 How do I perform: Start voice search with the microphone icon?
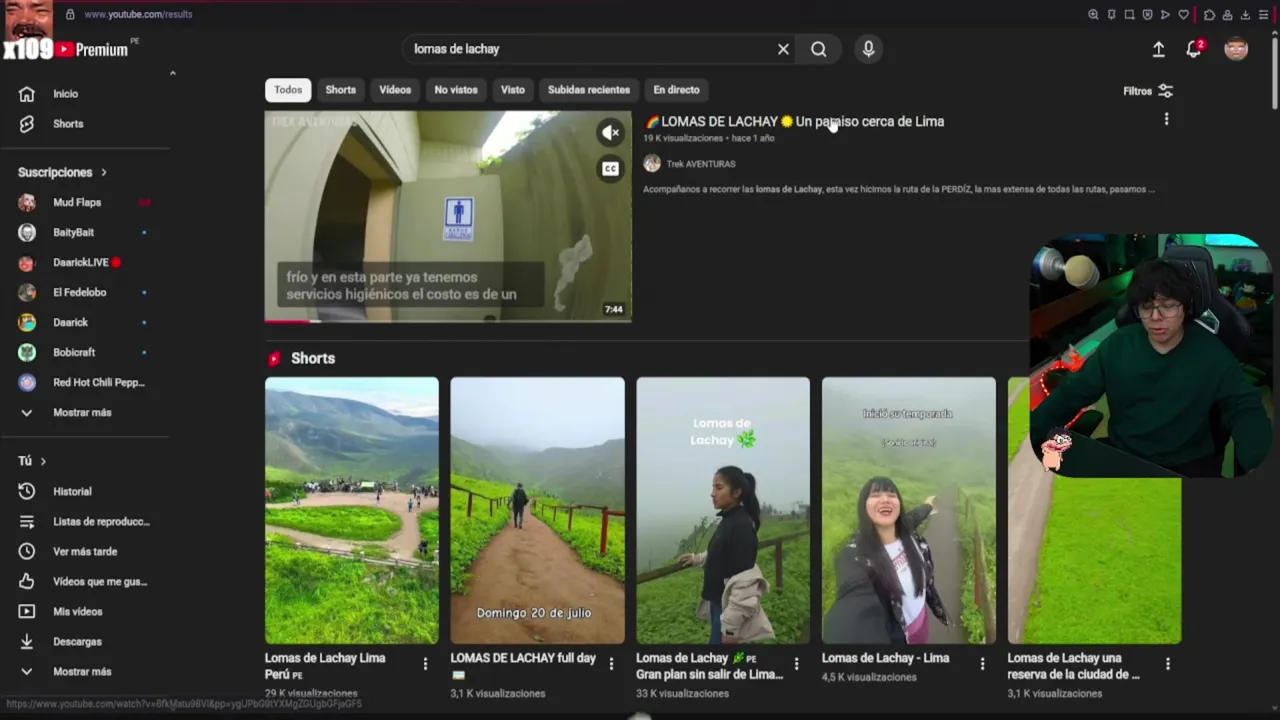pyautogui.click(x=868, y=49)
